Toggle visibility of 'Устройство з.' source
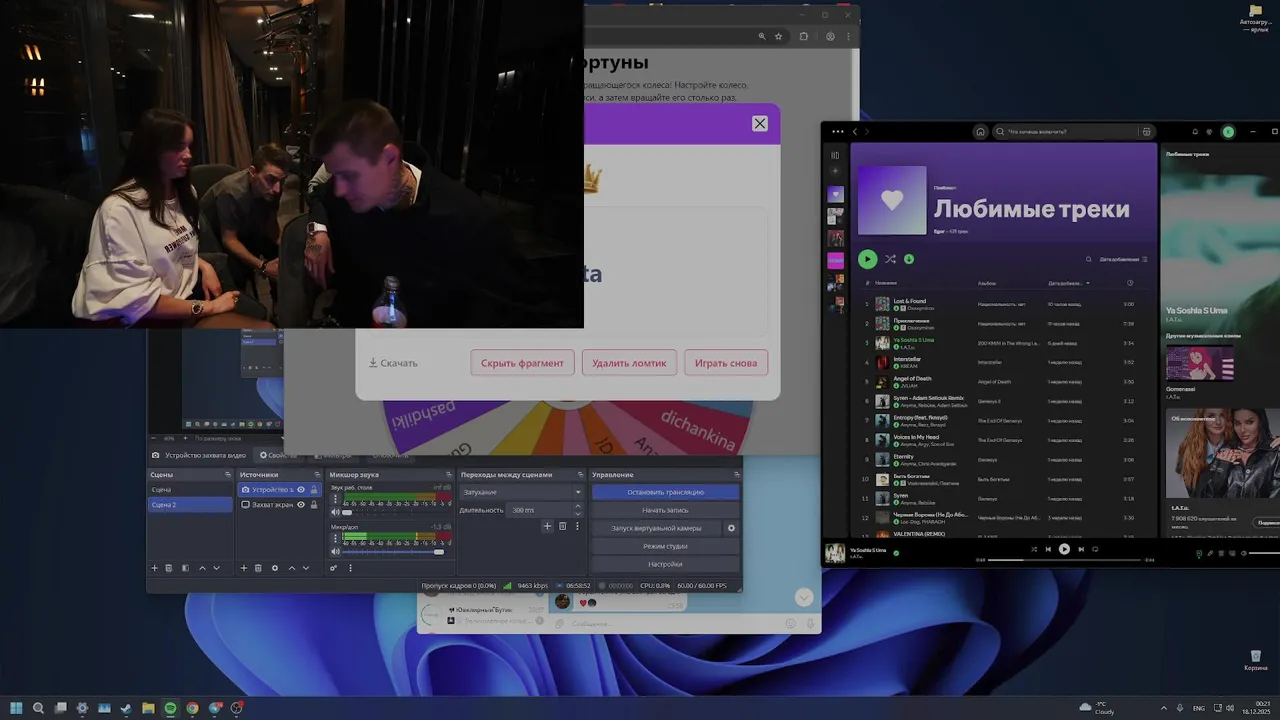1280x720 pixels. [x=301, y=490]
